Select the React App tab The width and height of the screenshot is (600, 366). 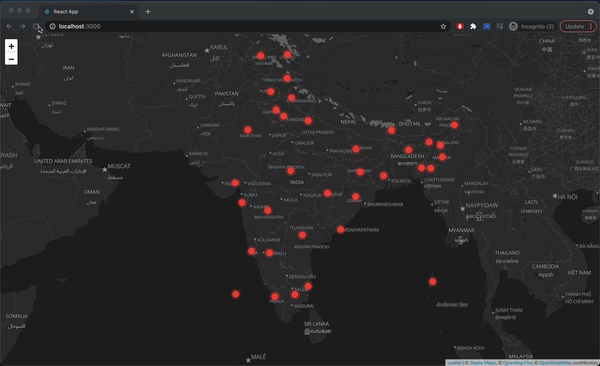[88, 11]
